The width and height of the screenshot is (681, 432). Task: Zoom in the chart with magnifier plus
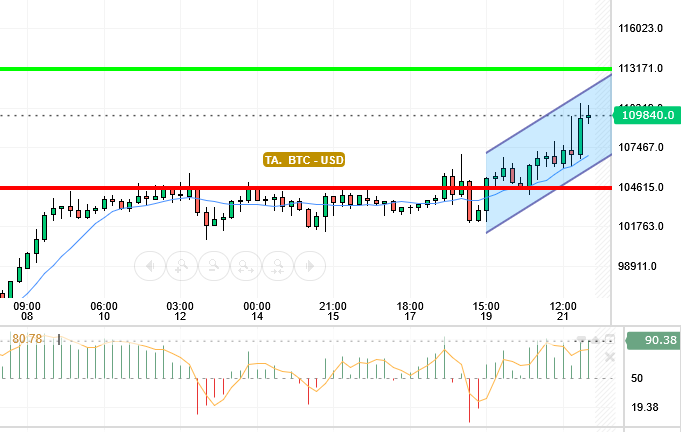click(x=182, y=266)
